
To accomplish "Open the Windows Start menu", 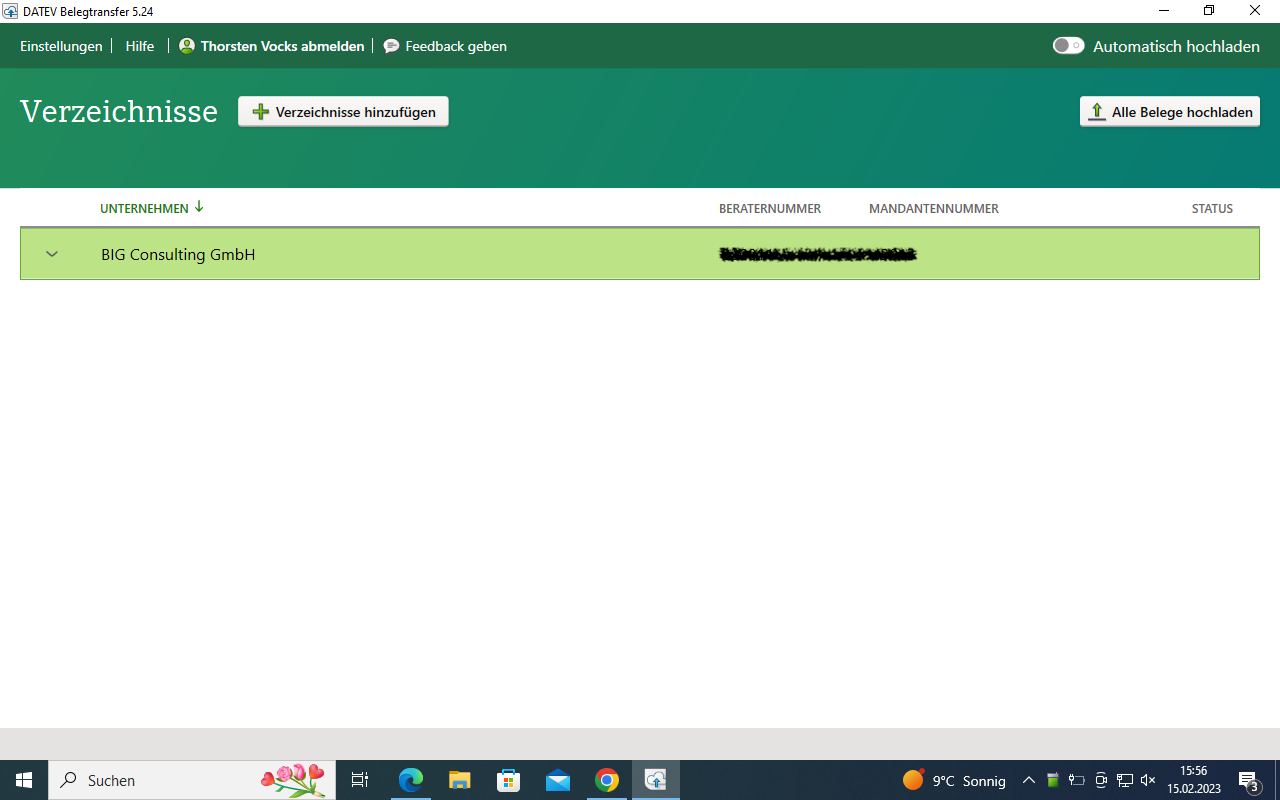I will tap(24, 780).
